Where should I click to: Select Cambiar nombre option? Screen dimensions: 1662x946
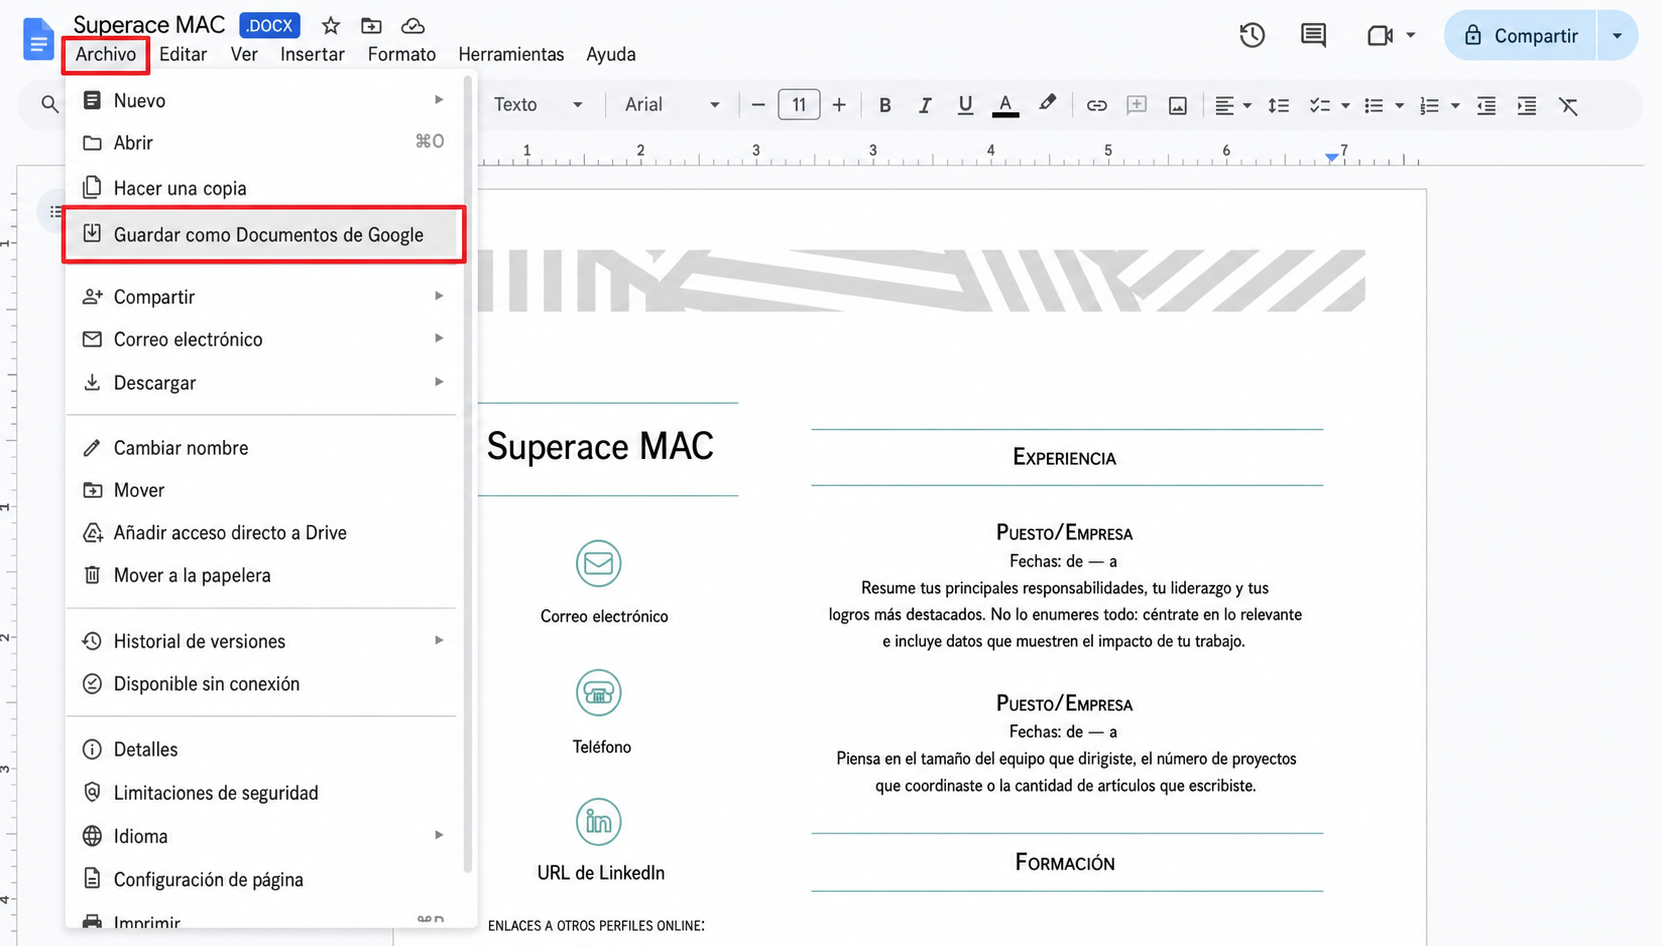tap(263, 448)
